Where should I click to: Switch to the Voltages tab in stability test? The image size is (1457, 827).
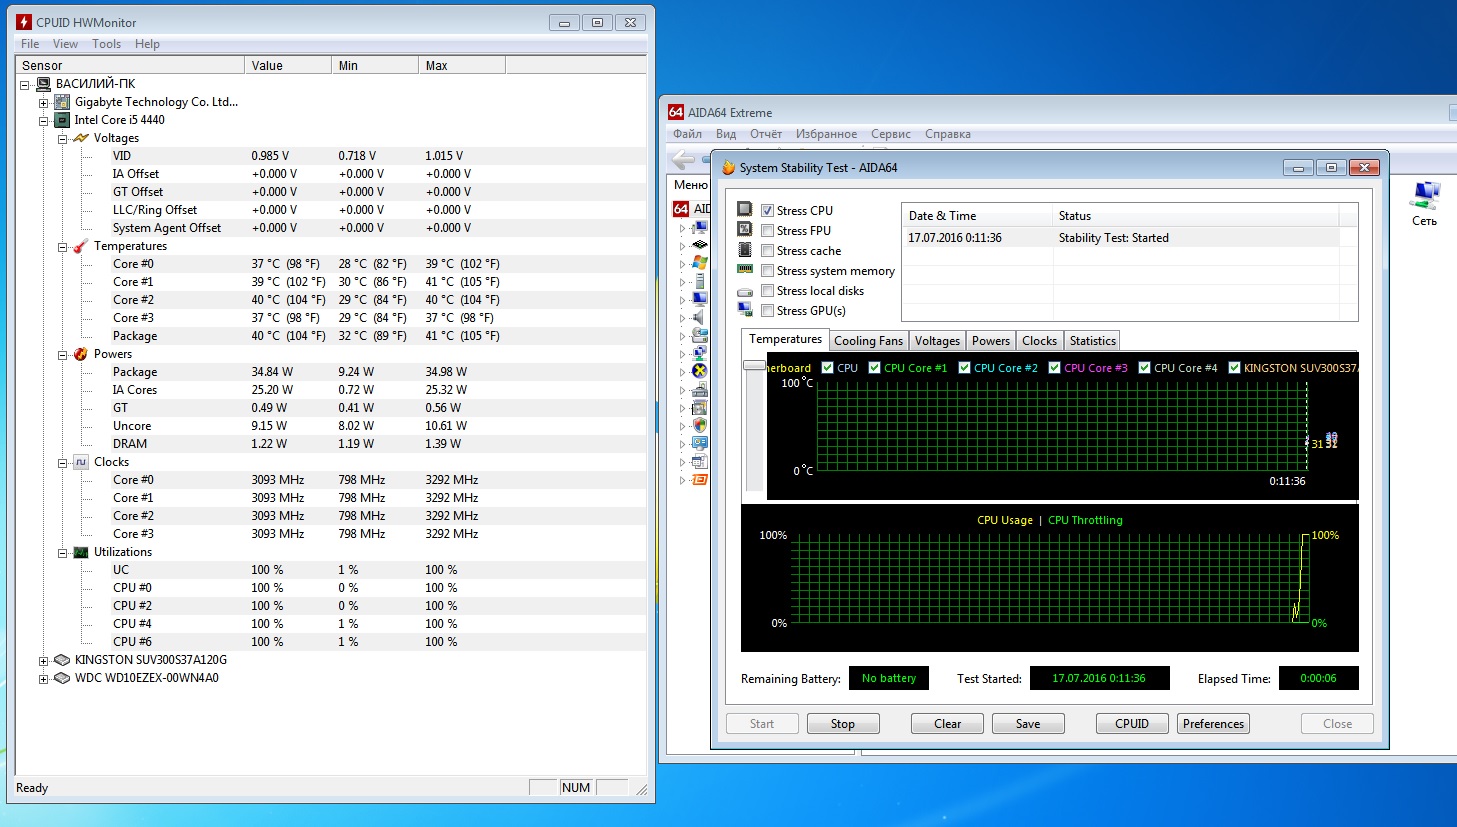pyautogui.click(x=937, y=341)
